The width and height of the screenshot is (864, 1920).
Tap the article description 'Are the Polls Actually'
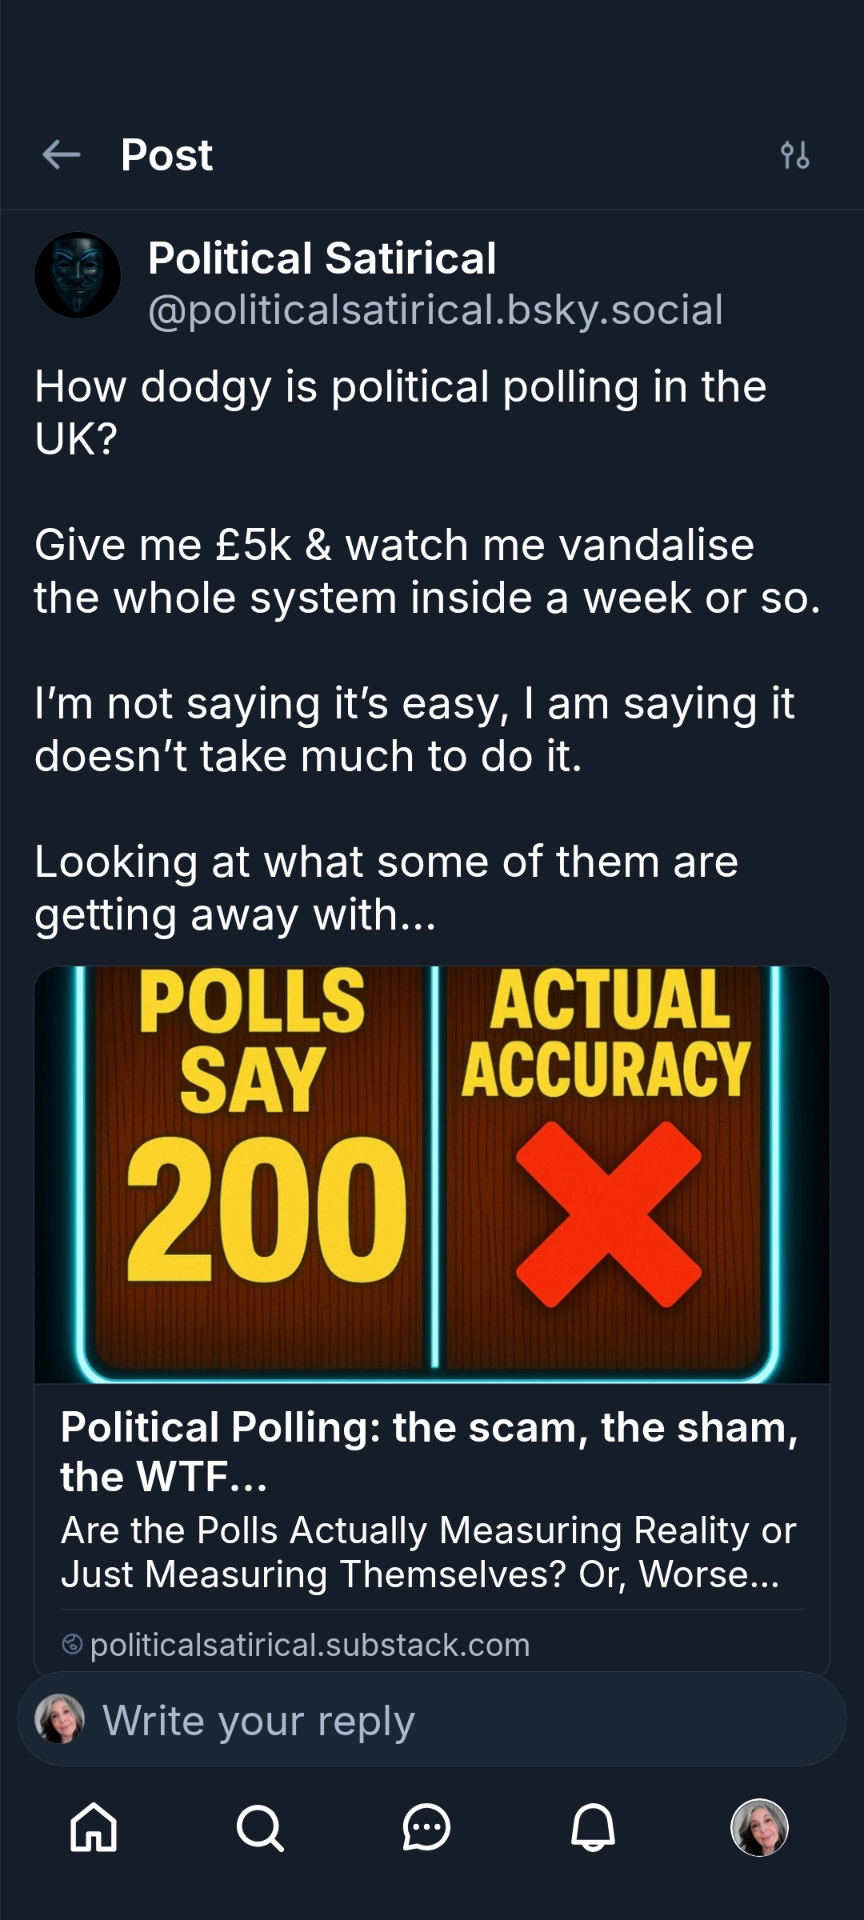coord(429,1552)
